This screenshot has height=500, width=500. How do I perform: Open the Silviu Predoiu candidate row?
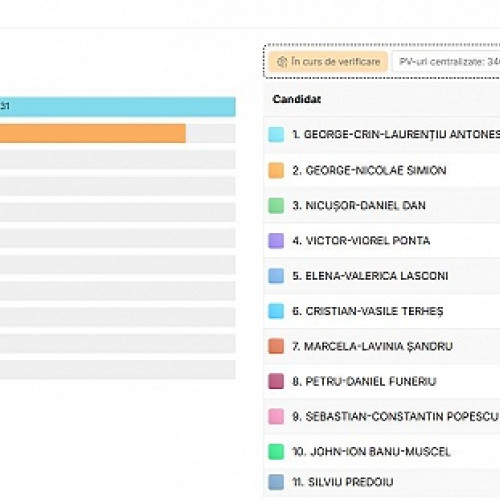pyautogui.click(x=382, y=482)
